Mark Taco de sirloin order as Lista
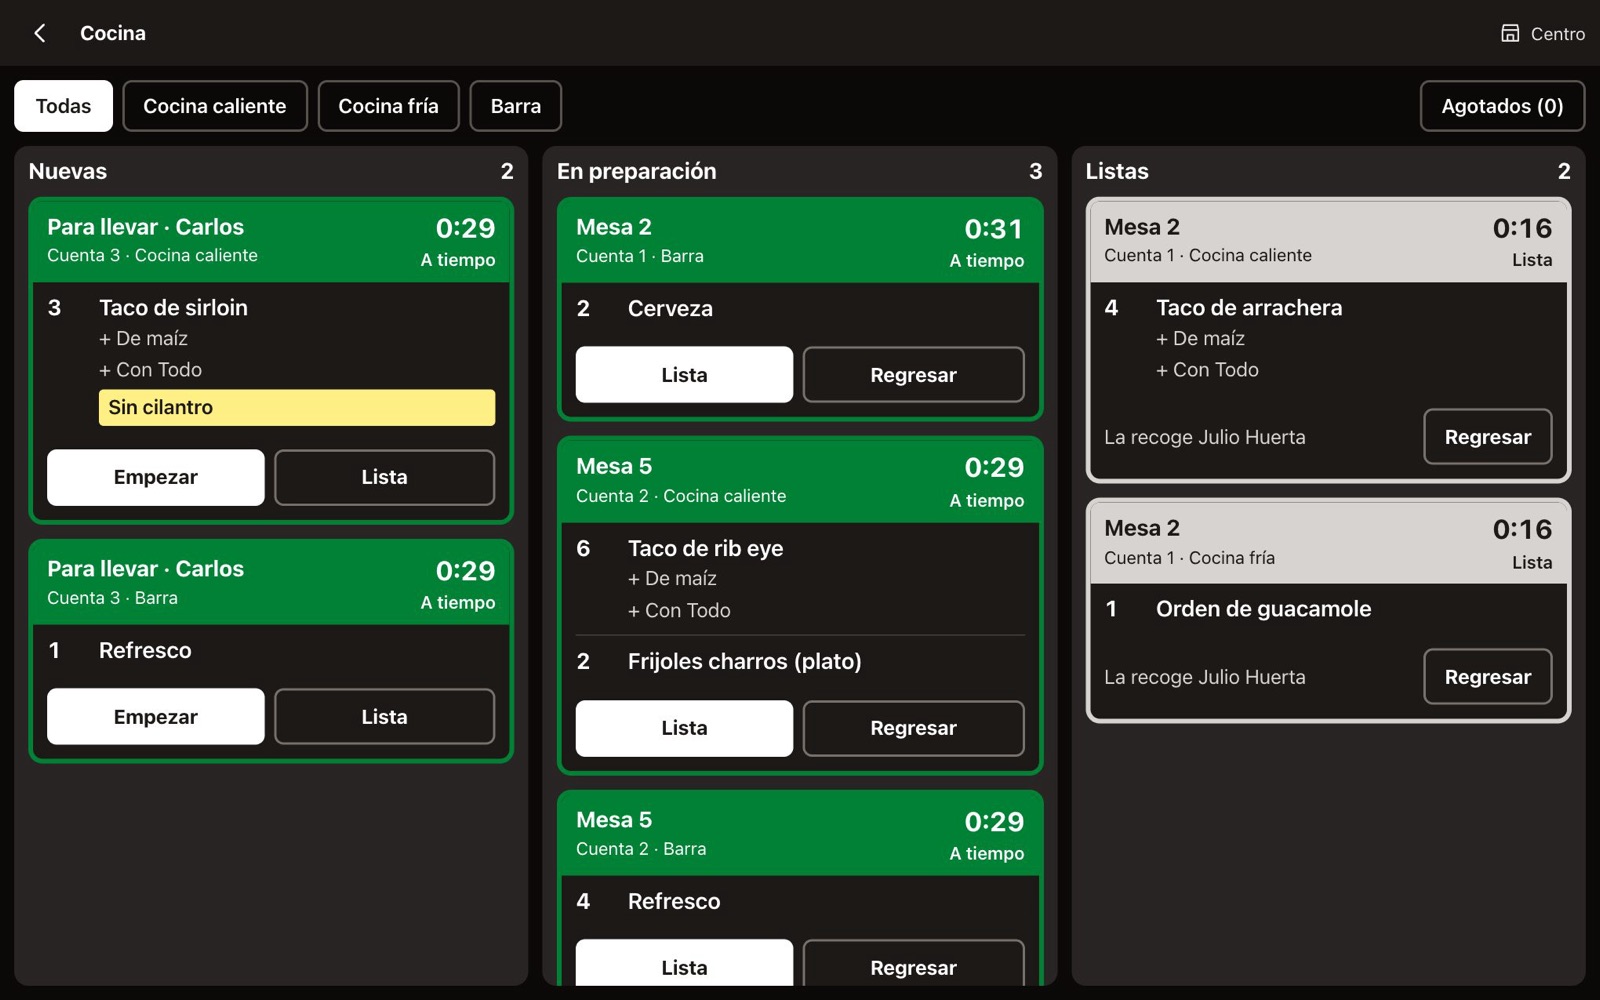This screenshot has width=1600, height=1000. (384, 477)
